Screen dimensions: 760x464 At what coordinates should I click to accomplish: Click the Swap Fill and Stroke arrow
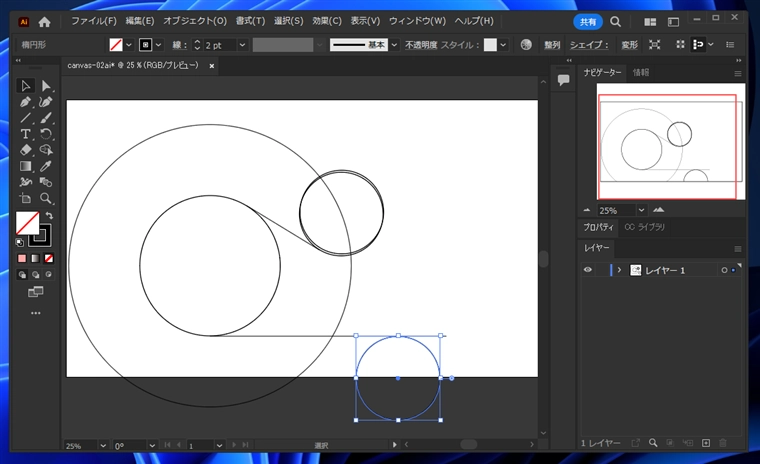point(49,215)
